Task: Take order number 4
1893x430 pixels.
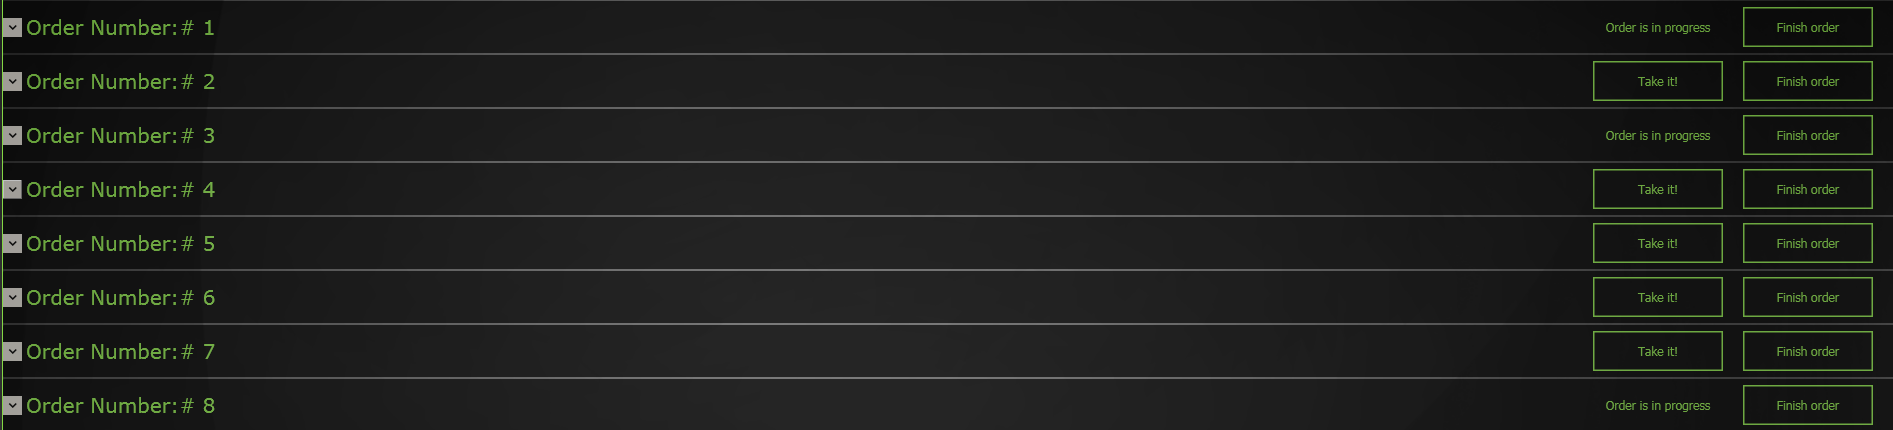Action: point(1658,189)
